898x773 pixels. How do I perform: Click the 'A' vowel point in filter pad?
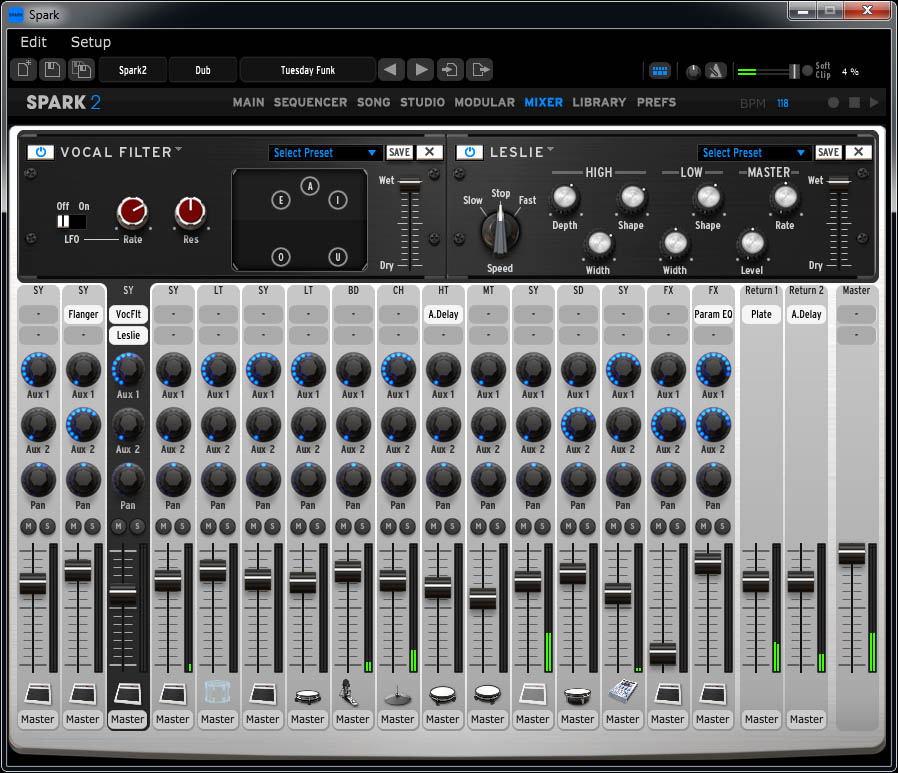310,186
